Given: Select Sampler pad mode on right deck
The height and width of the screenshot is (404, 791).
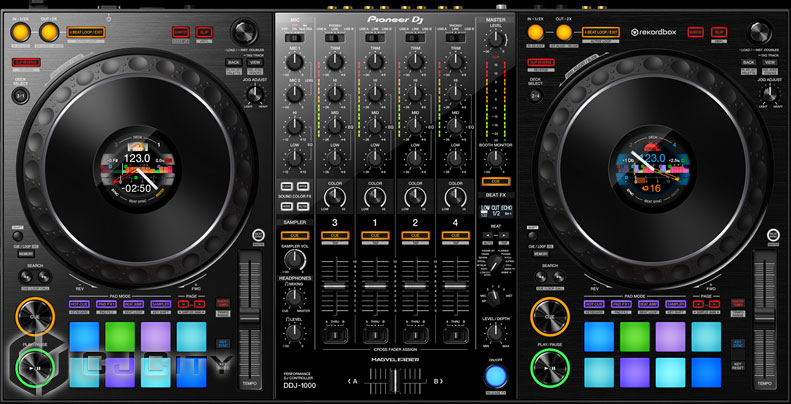Looking at the screenshot, I should [x=675, y=304].
